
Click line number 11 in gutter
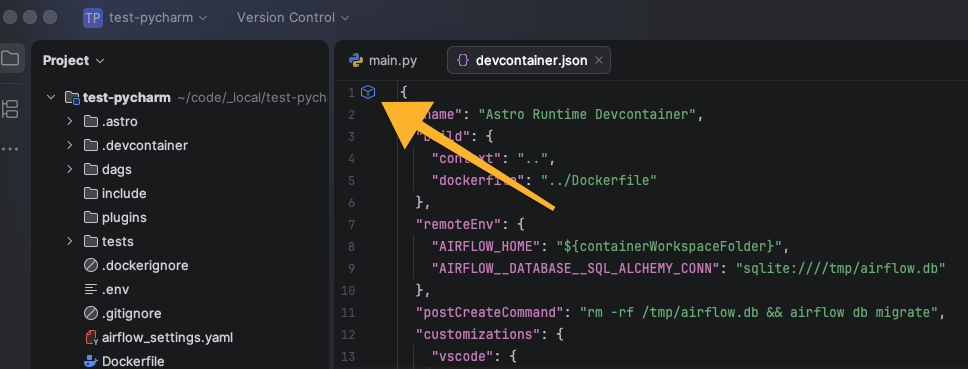click(x=348, y=312)
